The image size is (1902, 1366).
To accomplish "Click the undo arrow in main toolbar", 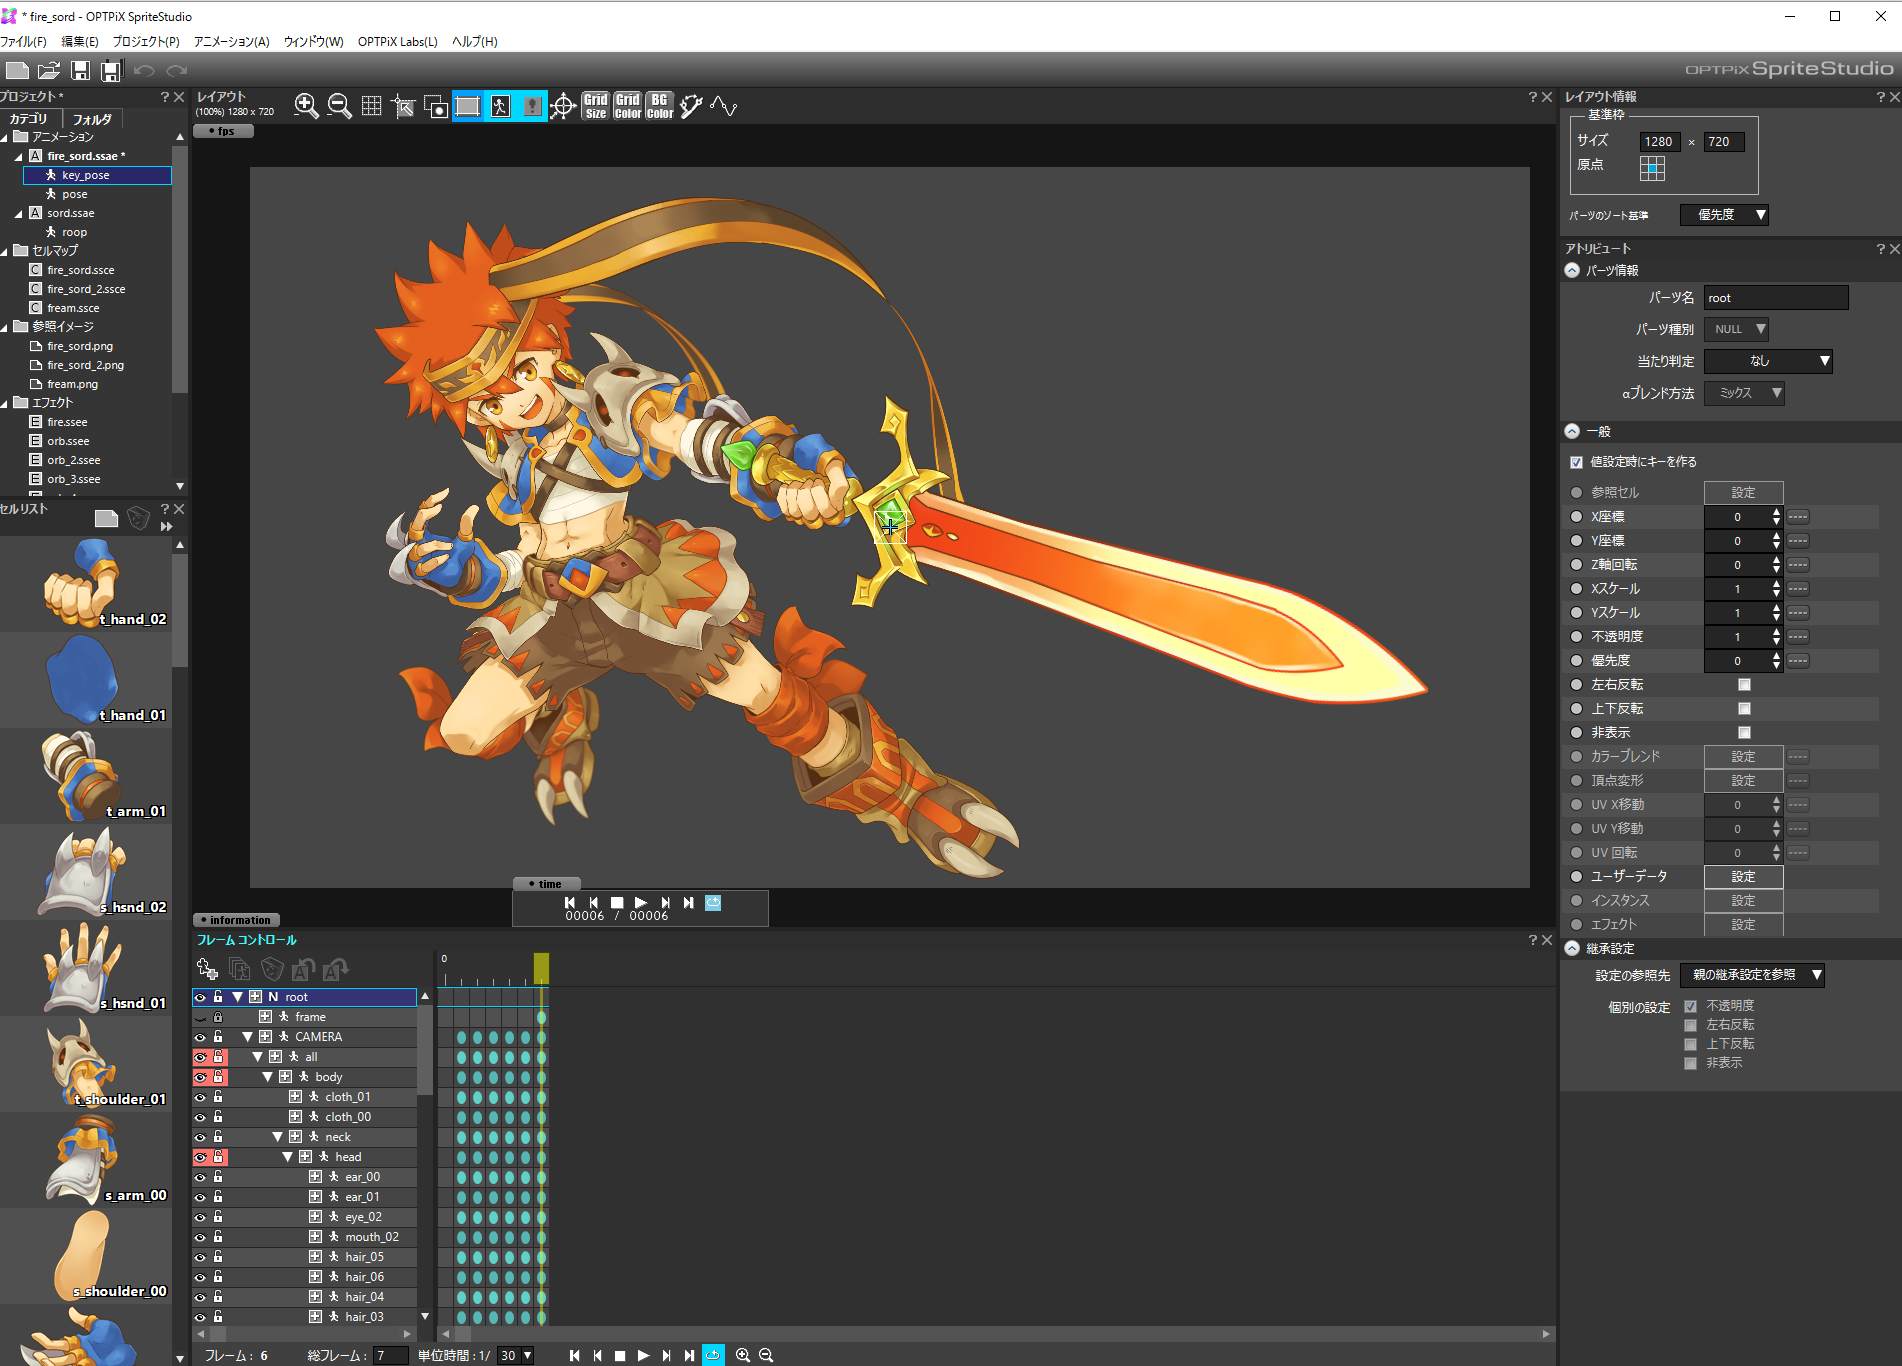I will [x=144, y=70].
